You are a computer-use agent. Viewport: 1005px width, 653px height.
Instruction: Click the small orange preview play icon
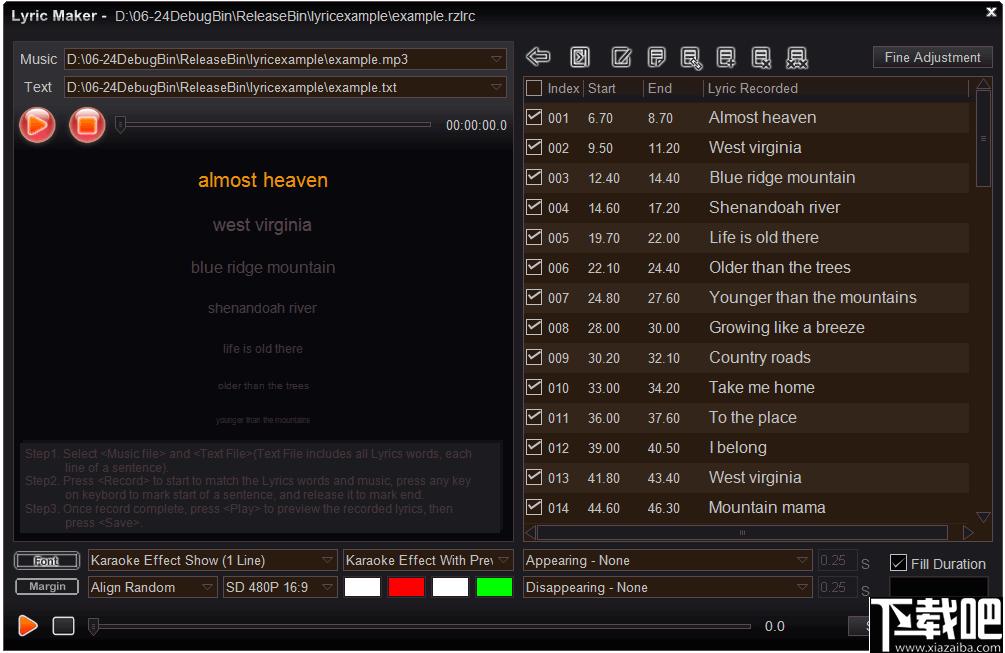(28, 626)
